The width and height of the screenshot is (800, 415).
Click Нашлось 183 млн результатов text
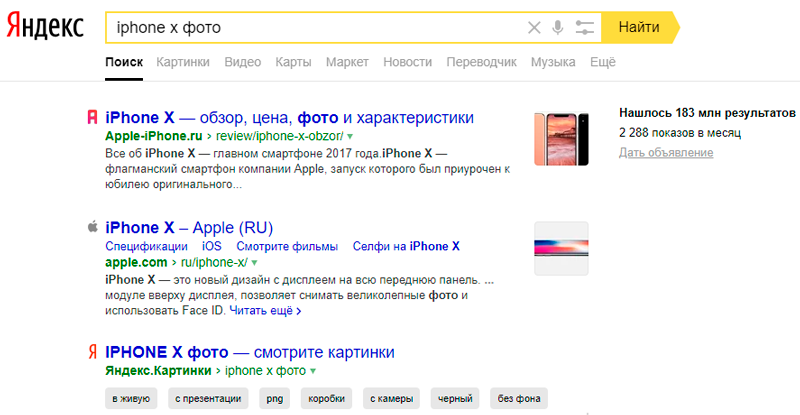click(x=707, y=113)
